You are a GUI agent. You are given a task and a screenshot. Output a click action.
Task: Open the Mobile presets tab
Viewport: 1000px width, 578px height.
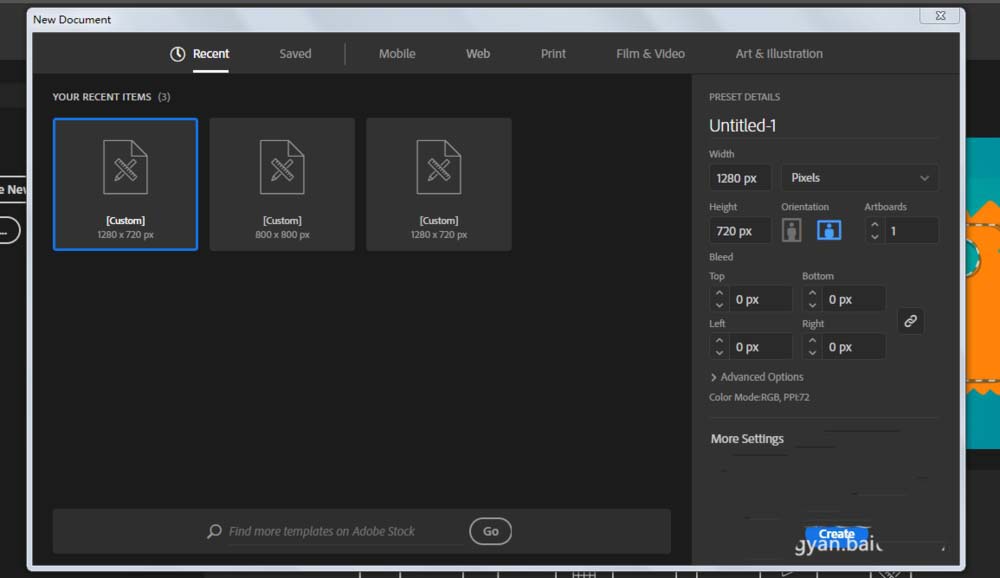coord(397,54)
